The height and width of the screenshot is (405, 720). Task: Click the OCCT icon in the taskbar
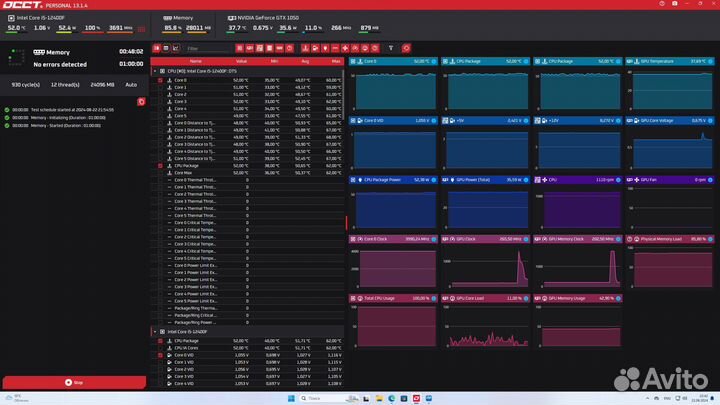(416, 398)
